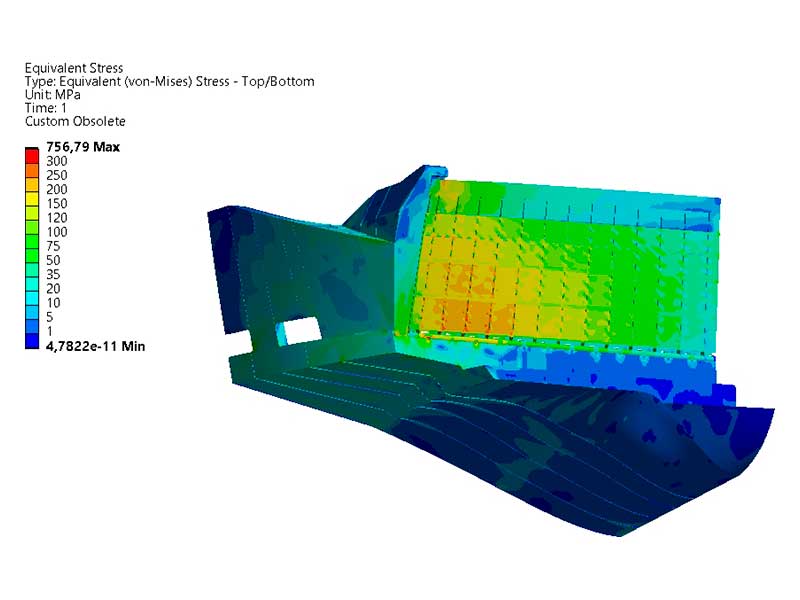Click the 'Custom Obsolete' label
The height and width of the screenshot is (600, 800).
coord(75,121)
